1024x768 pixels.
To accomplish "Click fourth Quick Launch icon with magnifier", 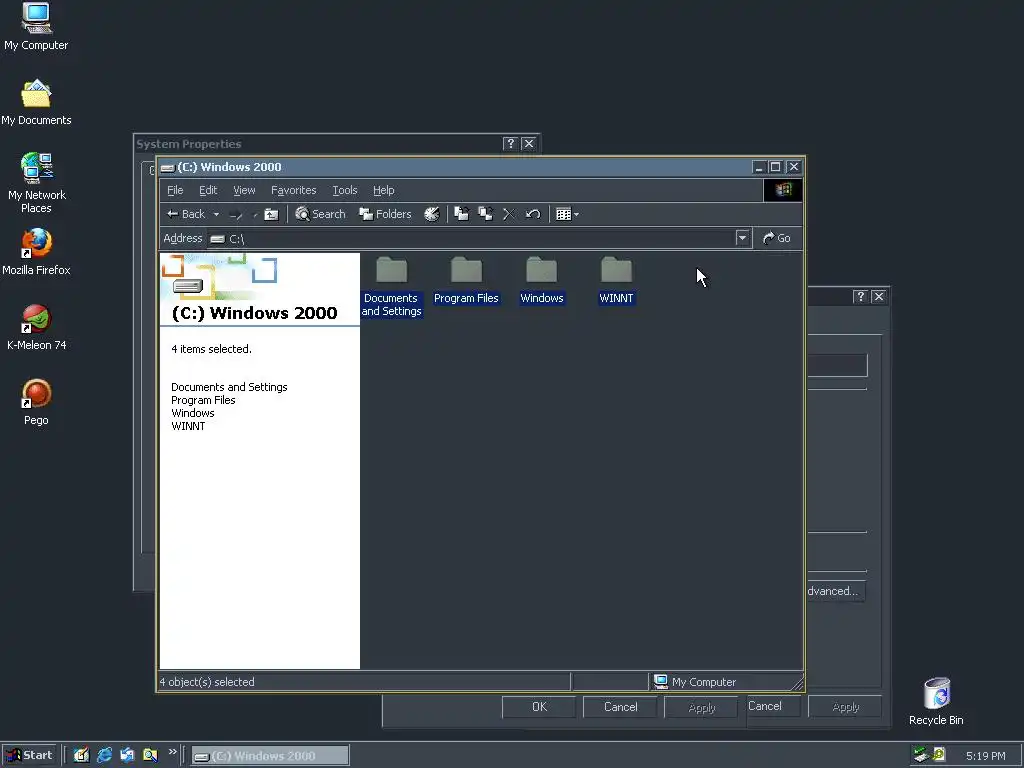I will coord(150,756).
